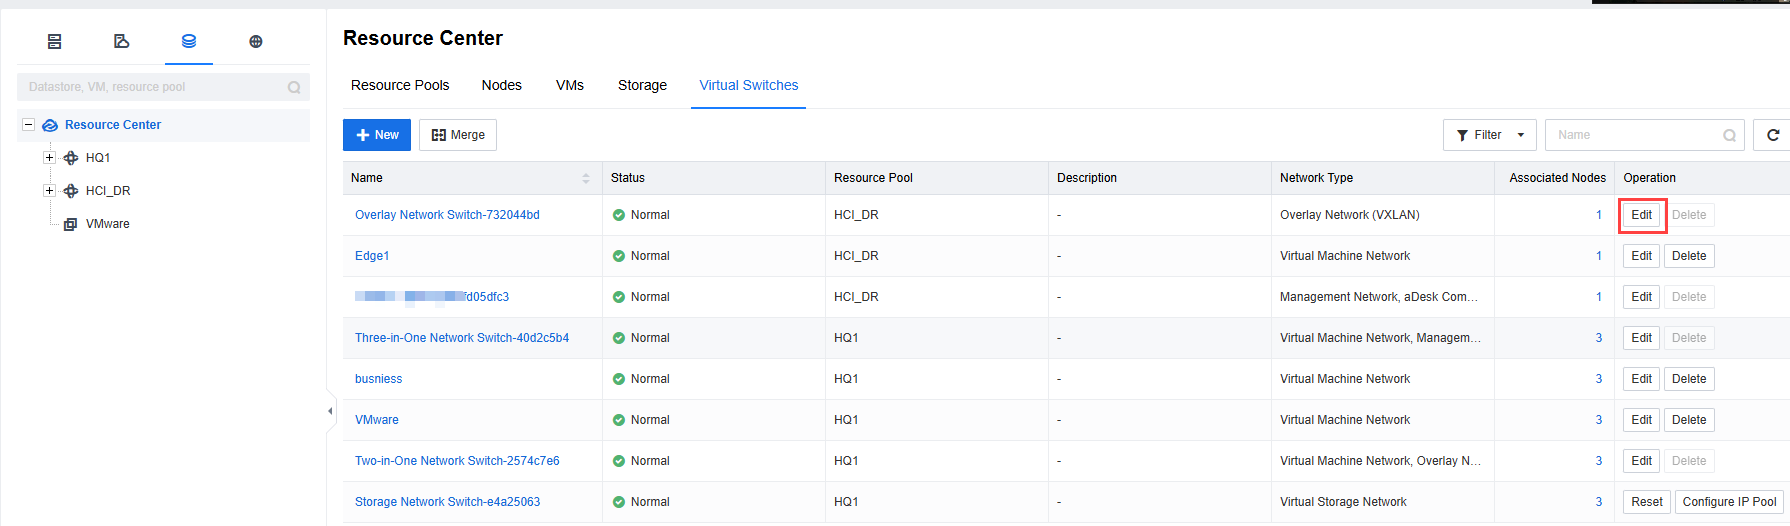Screen dimensions: 1790x526
Task: Switch to VMs tab
Action: (x=570, y=85)
